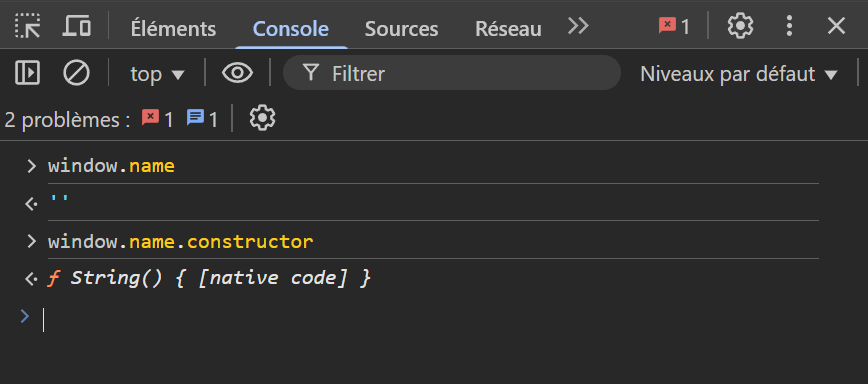Click the error count badge in tab bar
Image resolution: width=868 pixels, height=384 pixels.
[674, 26]
